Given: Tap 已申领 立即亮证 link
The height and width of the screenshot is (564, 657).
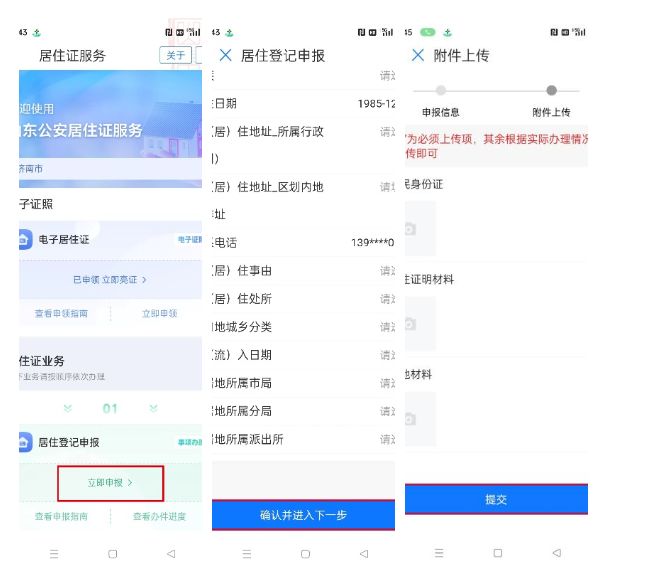Looking at the screenshot, I should (x=110, y=280).
